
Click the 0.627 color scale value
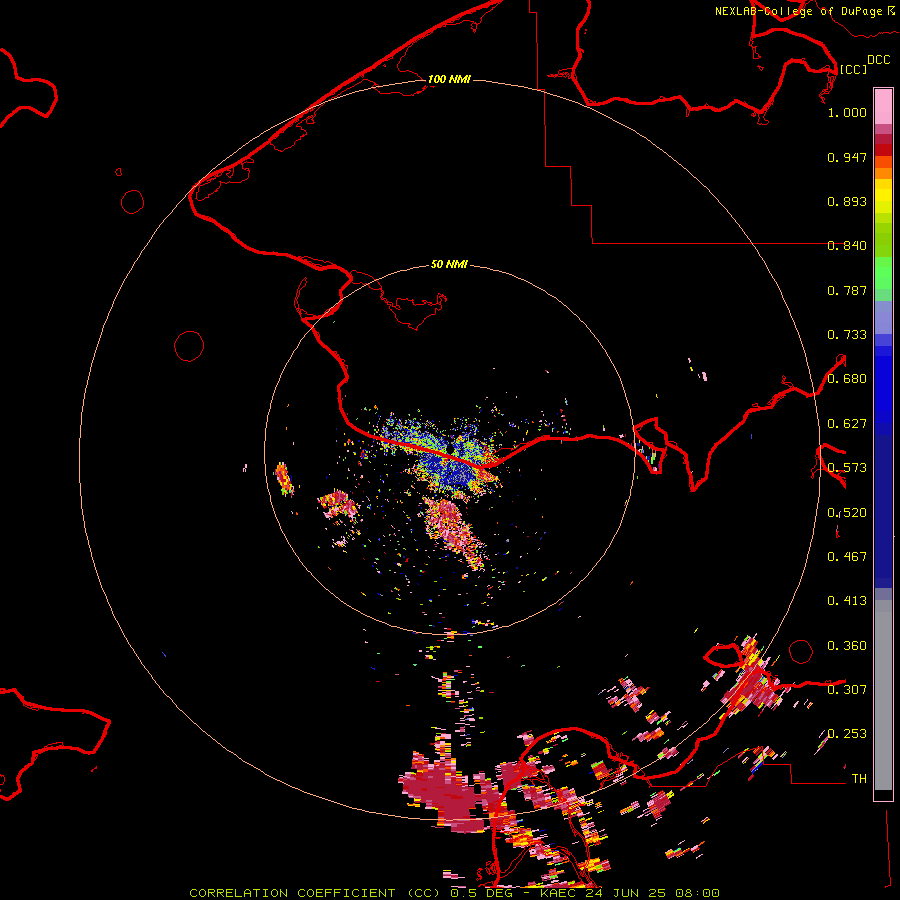coord(847,424)
